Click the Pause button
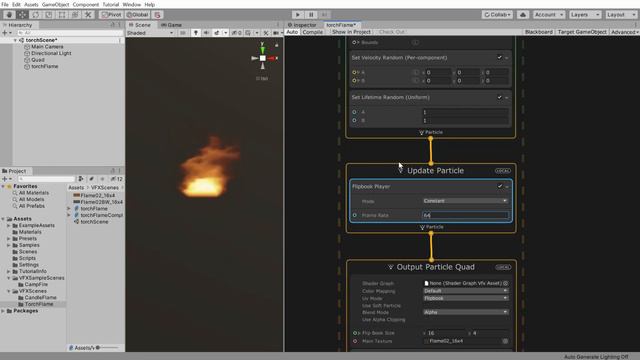The height and width of the screenshot is (360, 640). 311,15
